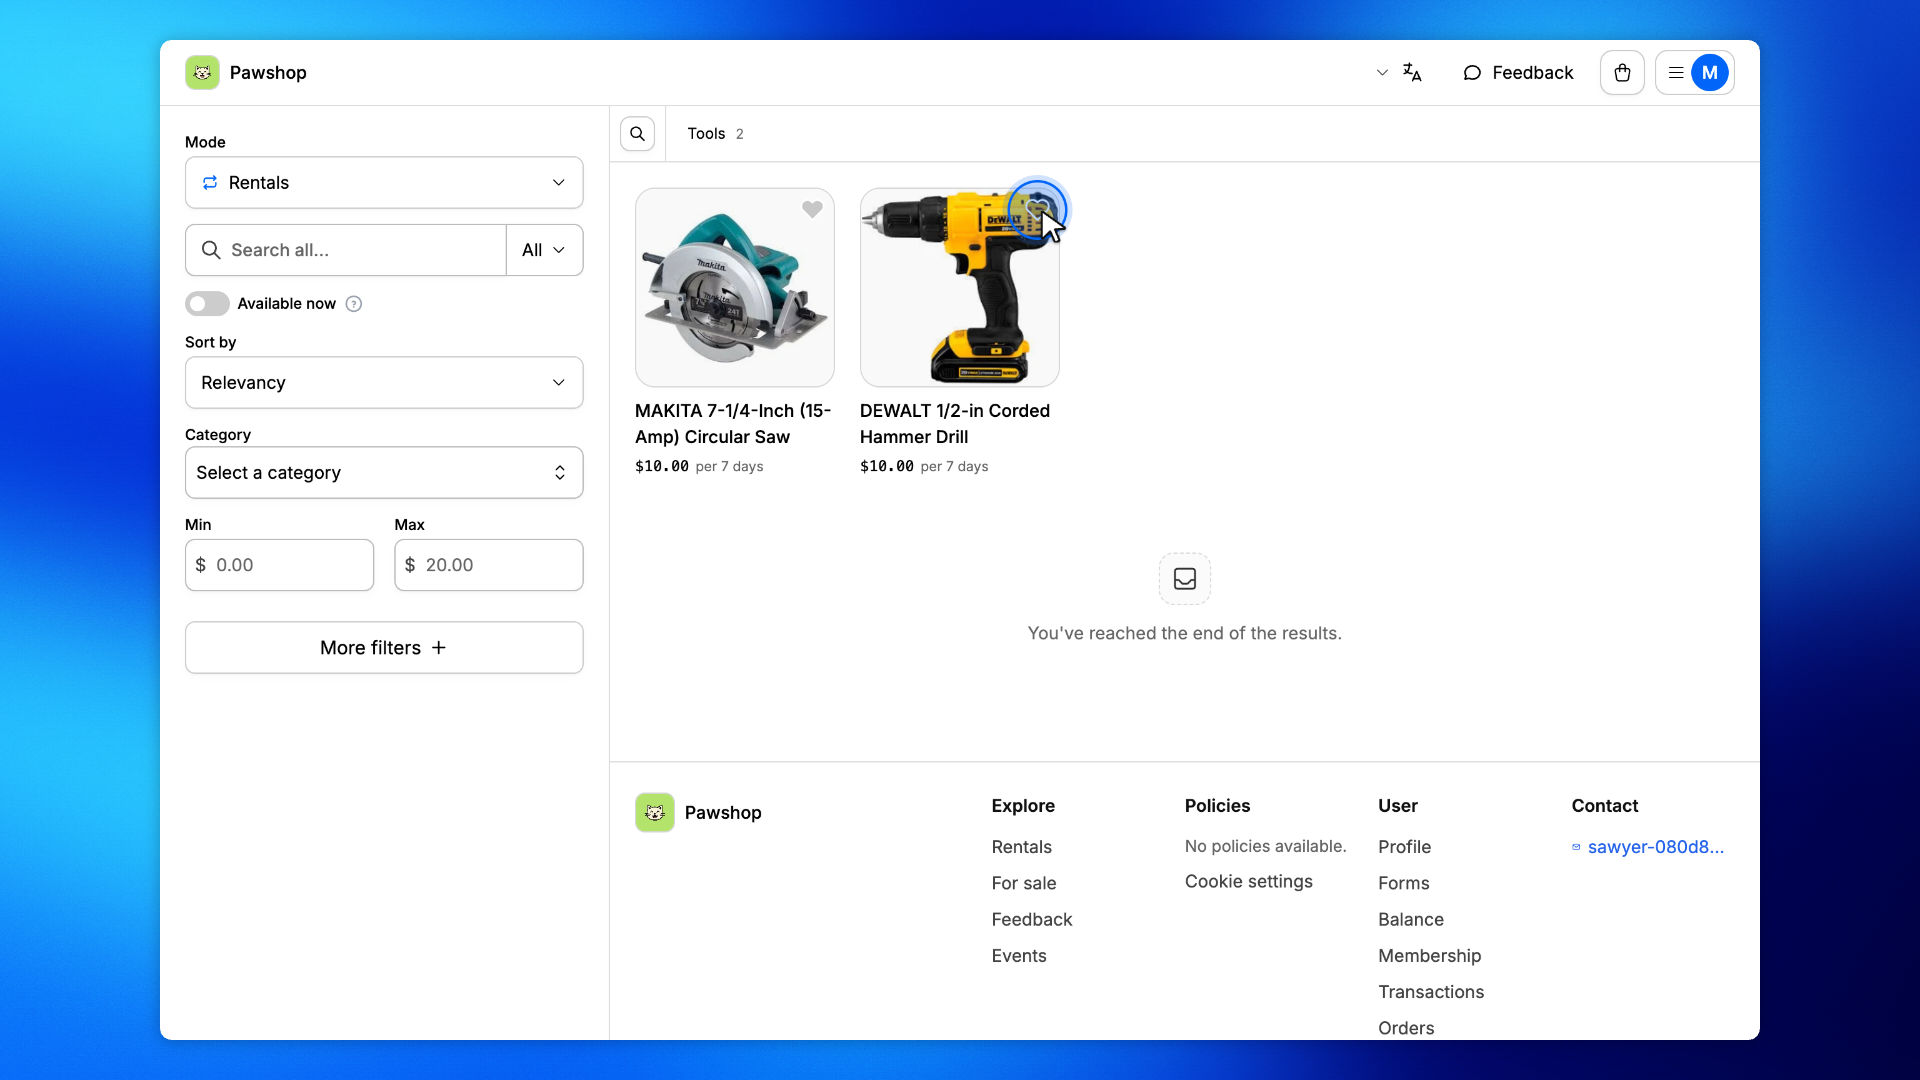This screenshot has height=1080, width=1920.
Task: Open Feedback link in footer Explore
Action: [1031, 920]
